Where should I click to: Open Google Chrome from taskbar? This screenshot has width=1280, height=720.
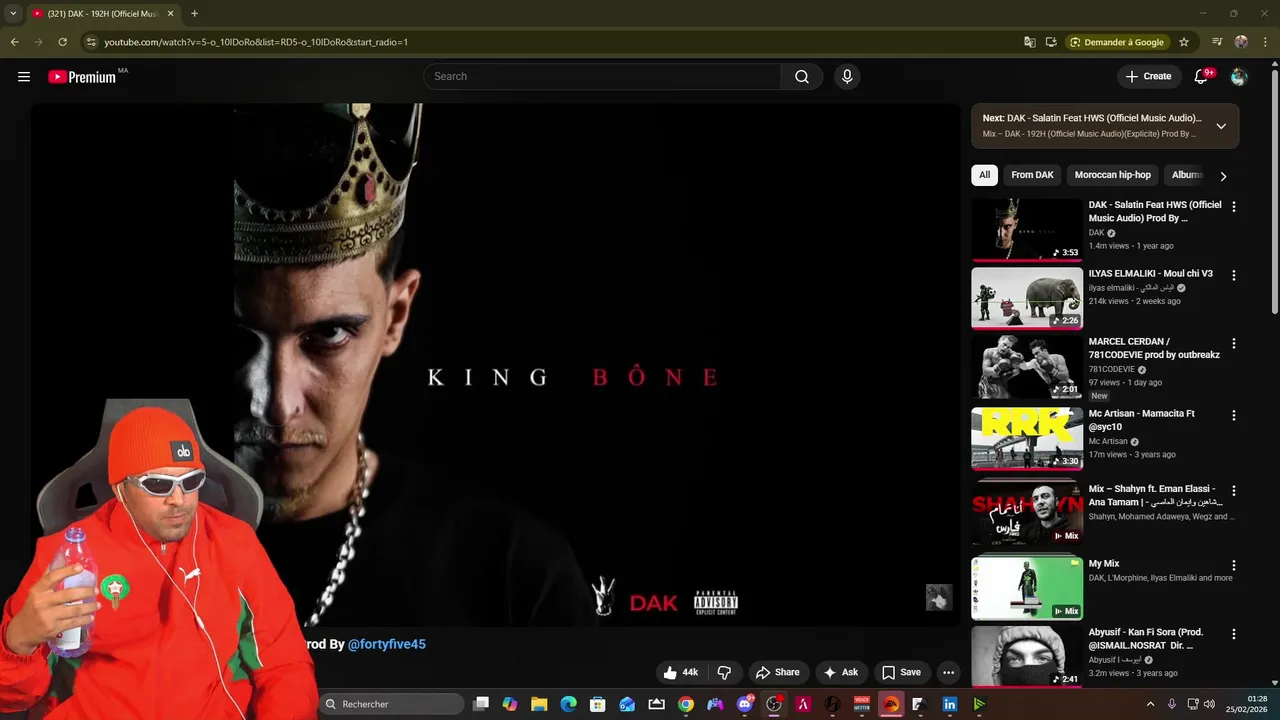686,704
